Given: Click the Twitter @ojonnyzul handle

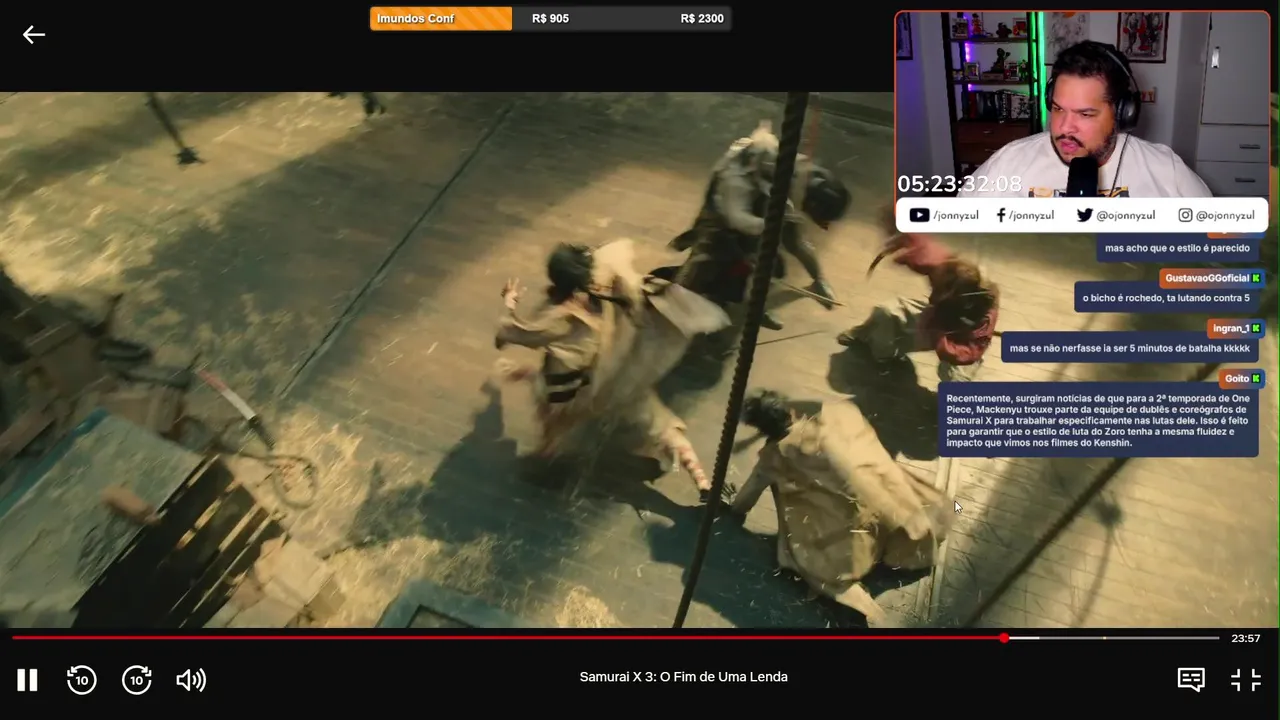Looking at the screenshot, I should pos(1116,215).
